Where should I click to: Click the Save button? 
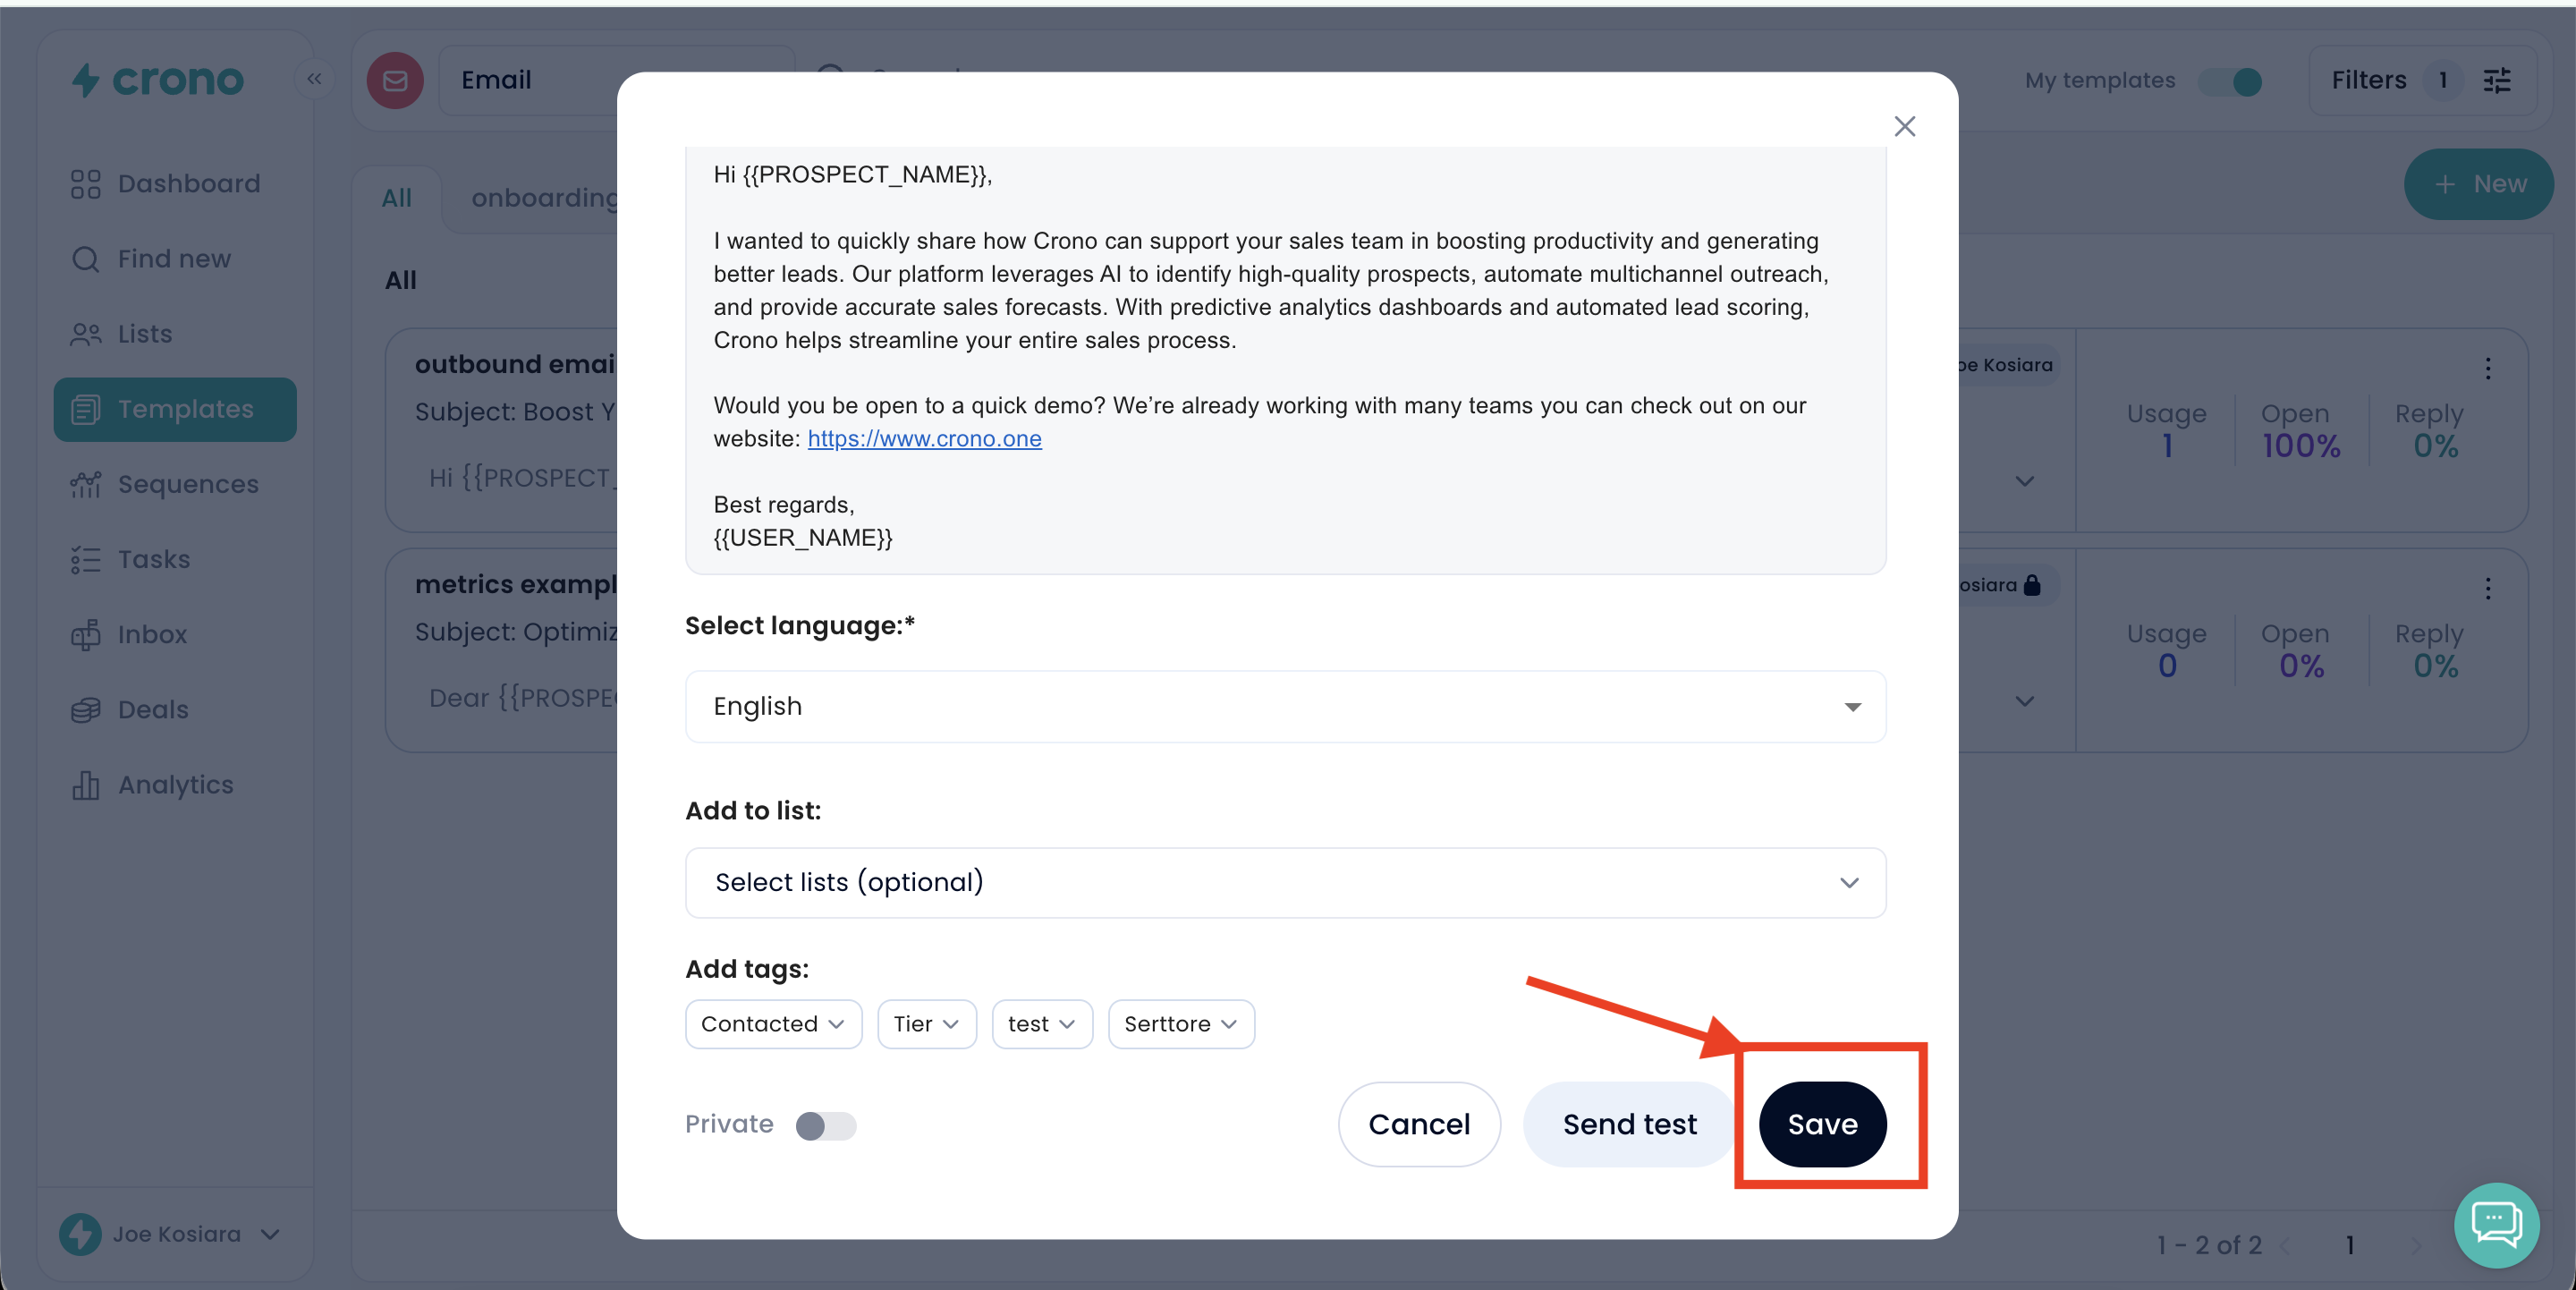click(1822, 1124)
